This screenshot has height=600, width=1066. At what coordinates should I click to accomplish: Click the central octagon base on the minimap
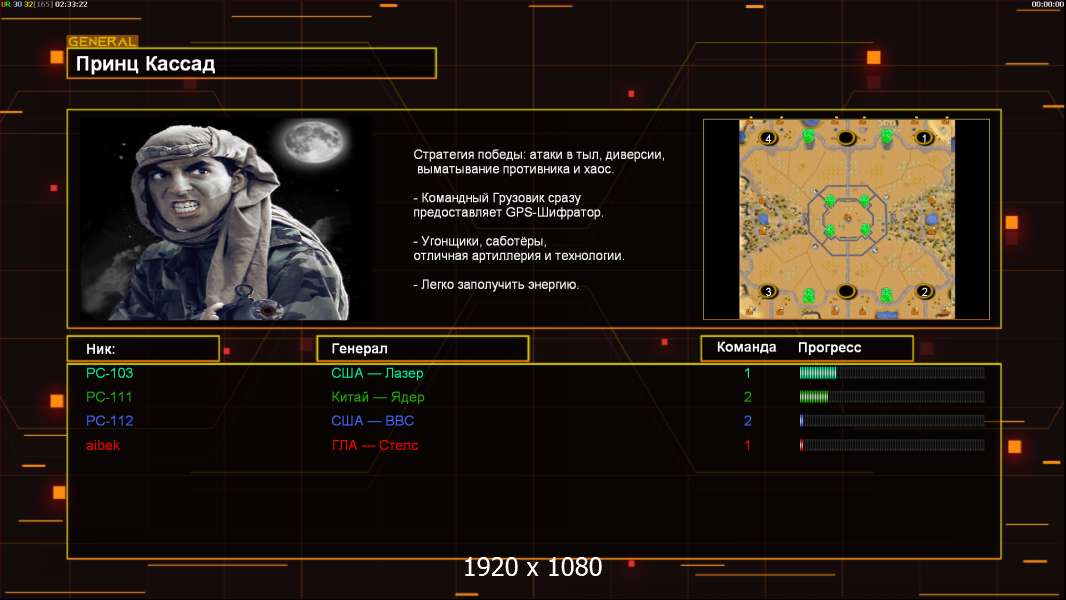click(847, 218)
